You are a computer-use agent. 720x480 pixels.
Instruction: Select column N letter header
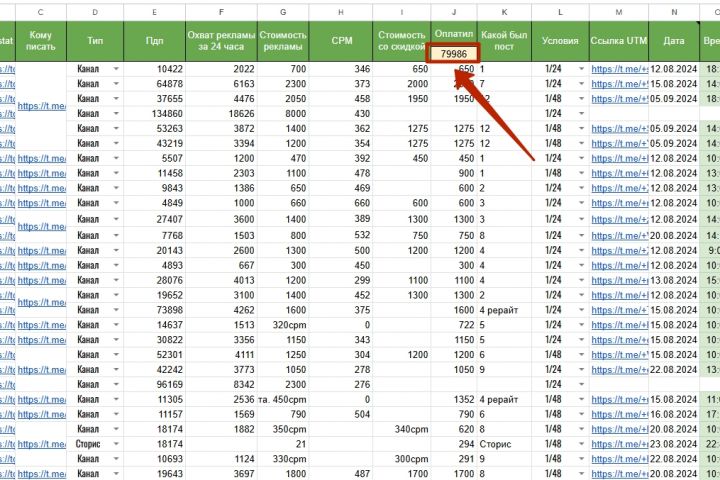tap(674, 12)
